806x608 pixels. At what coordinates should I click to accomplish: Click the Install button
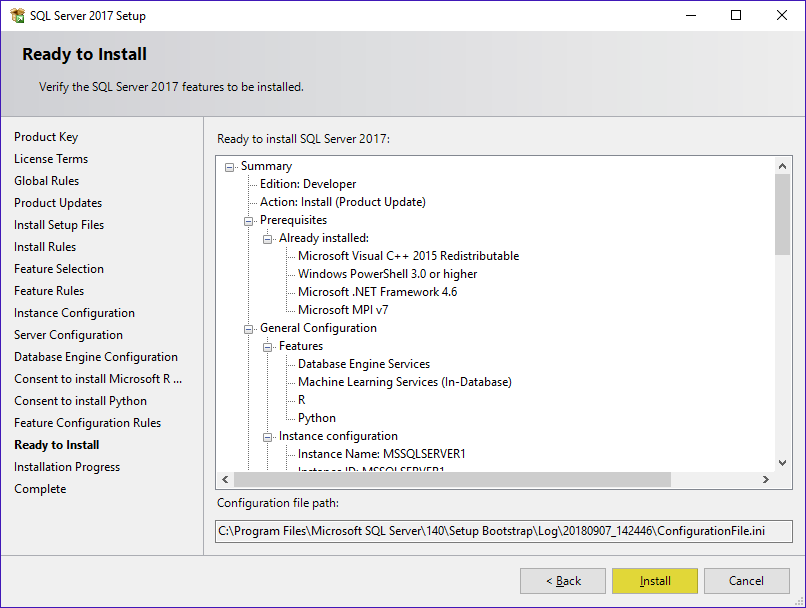click(x=655, y=581)
